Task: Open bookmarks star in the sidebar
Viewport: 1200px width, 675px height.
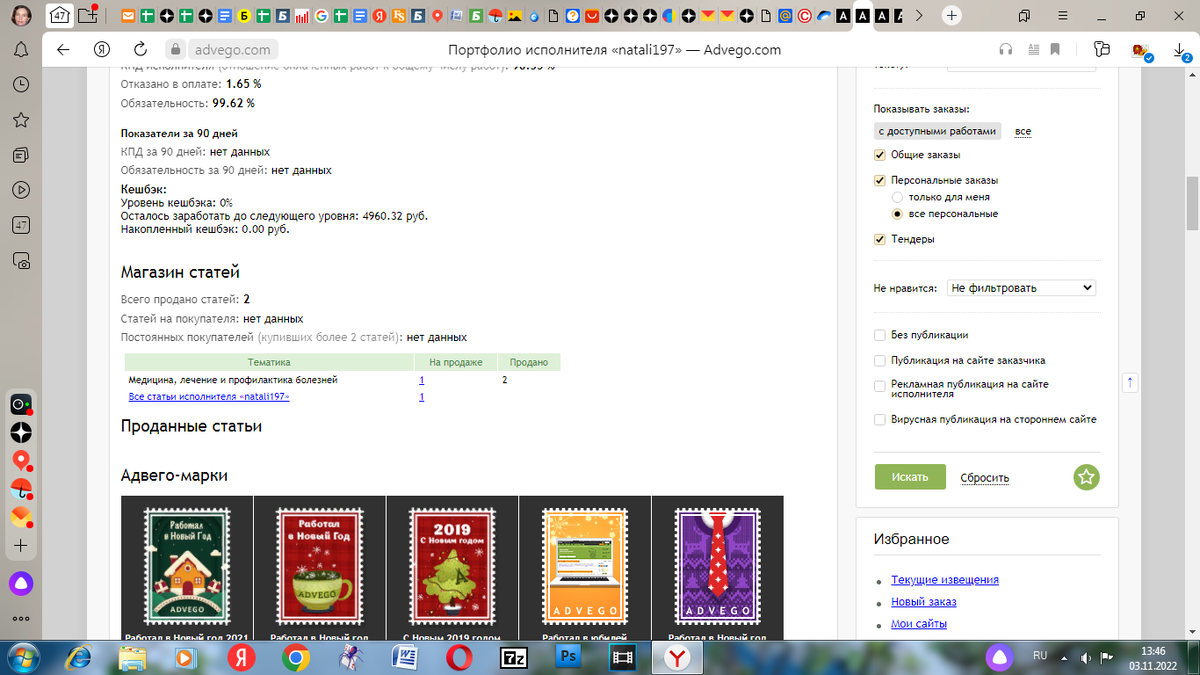Action: (x=21, y=120)
